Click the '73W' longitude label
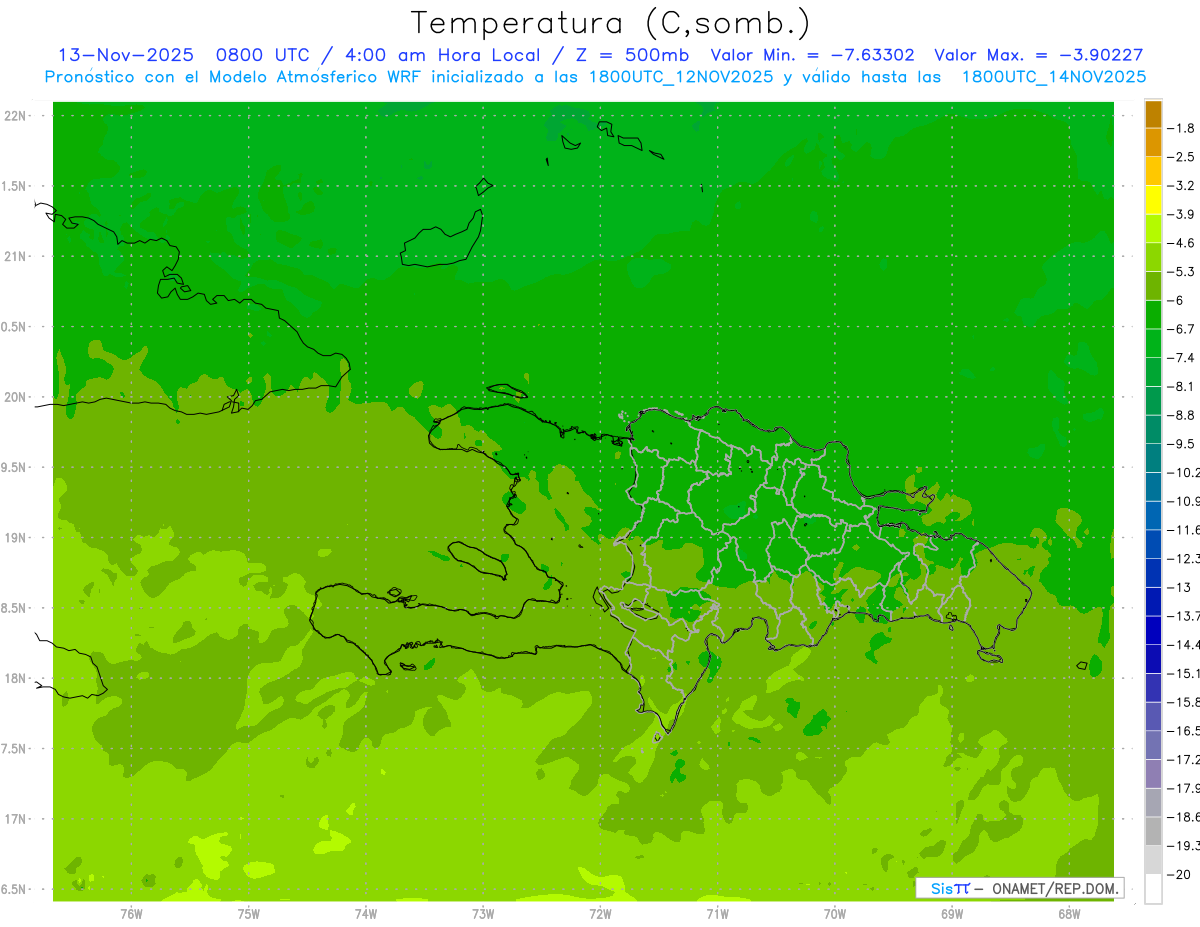1200x927 pixels. [x=483, y=914]
